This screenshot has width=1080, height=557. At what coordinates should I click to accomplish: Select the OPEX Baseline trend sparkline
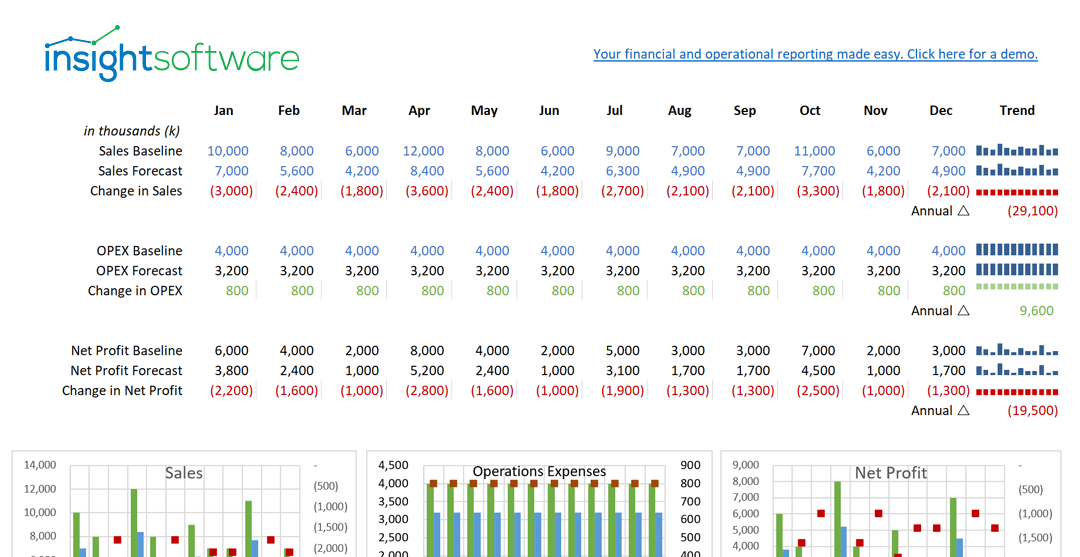(x=1017, y=249)
